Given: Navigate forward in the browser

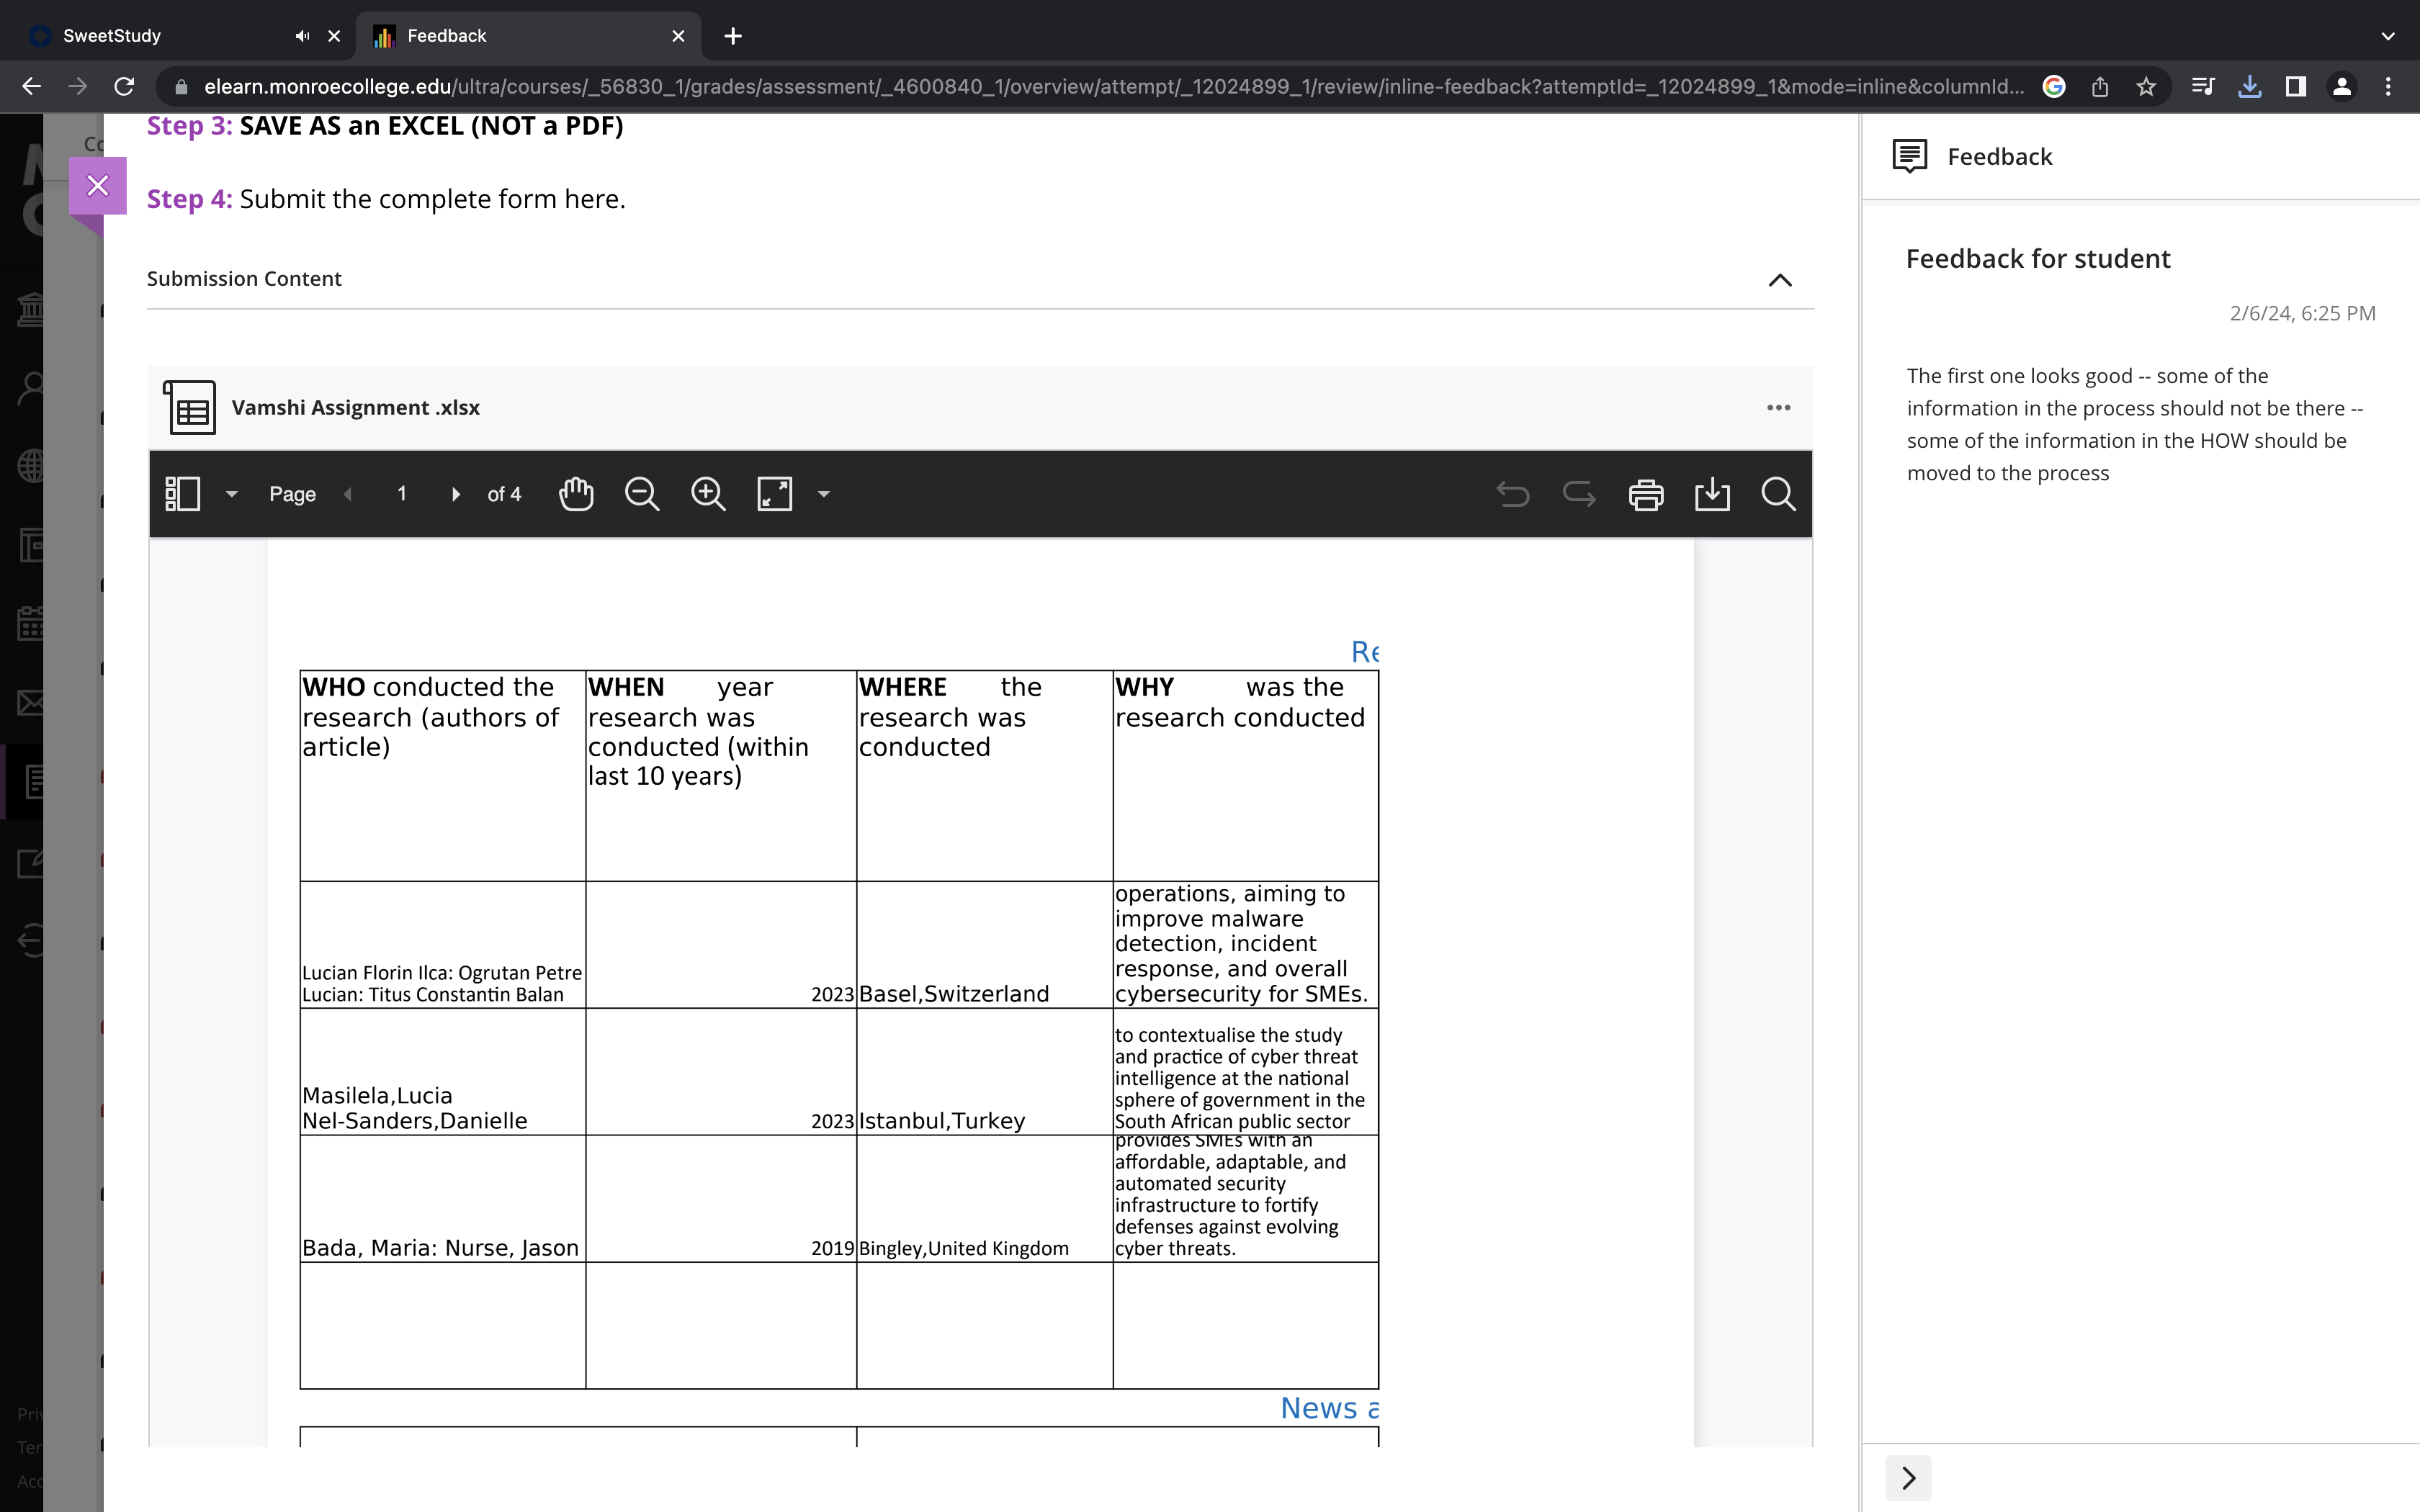Looking at the screenshot, I should (78, 87).
